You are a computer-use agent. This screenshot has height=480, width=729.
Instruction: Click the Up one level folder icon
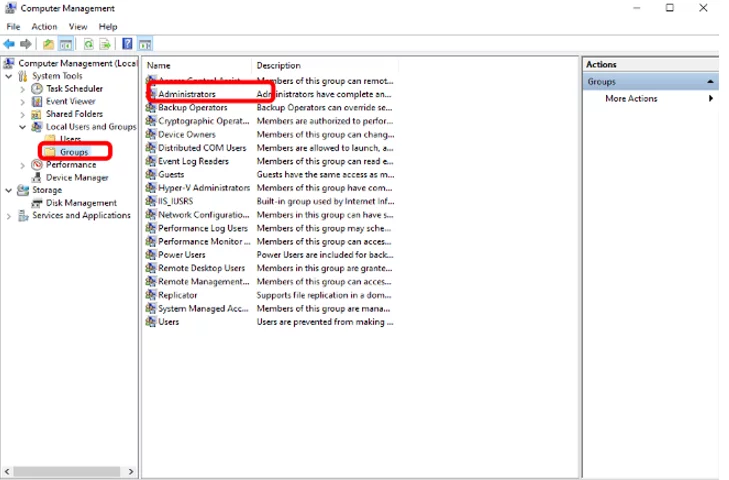[48, 44]
